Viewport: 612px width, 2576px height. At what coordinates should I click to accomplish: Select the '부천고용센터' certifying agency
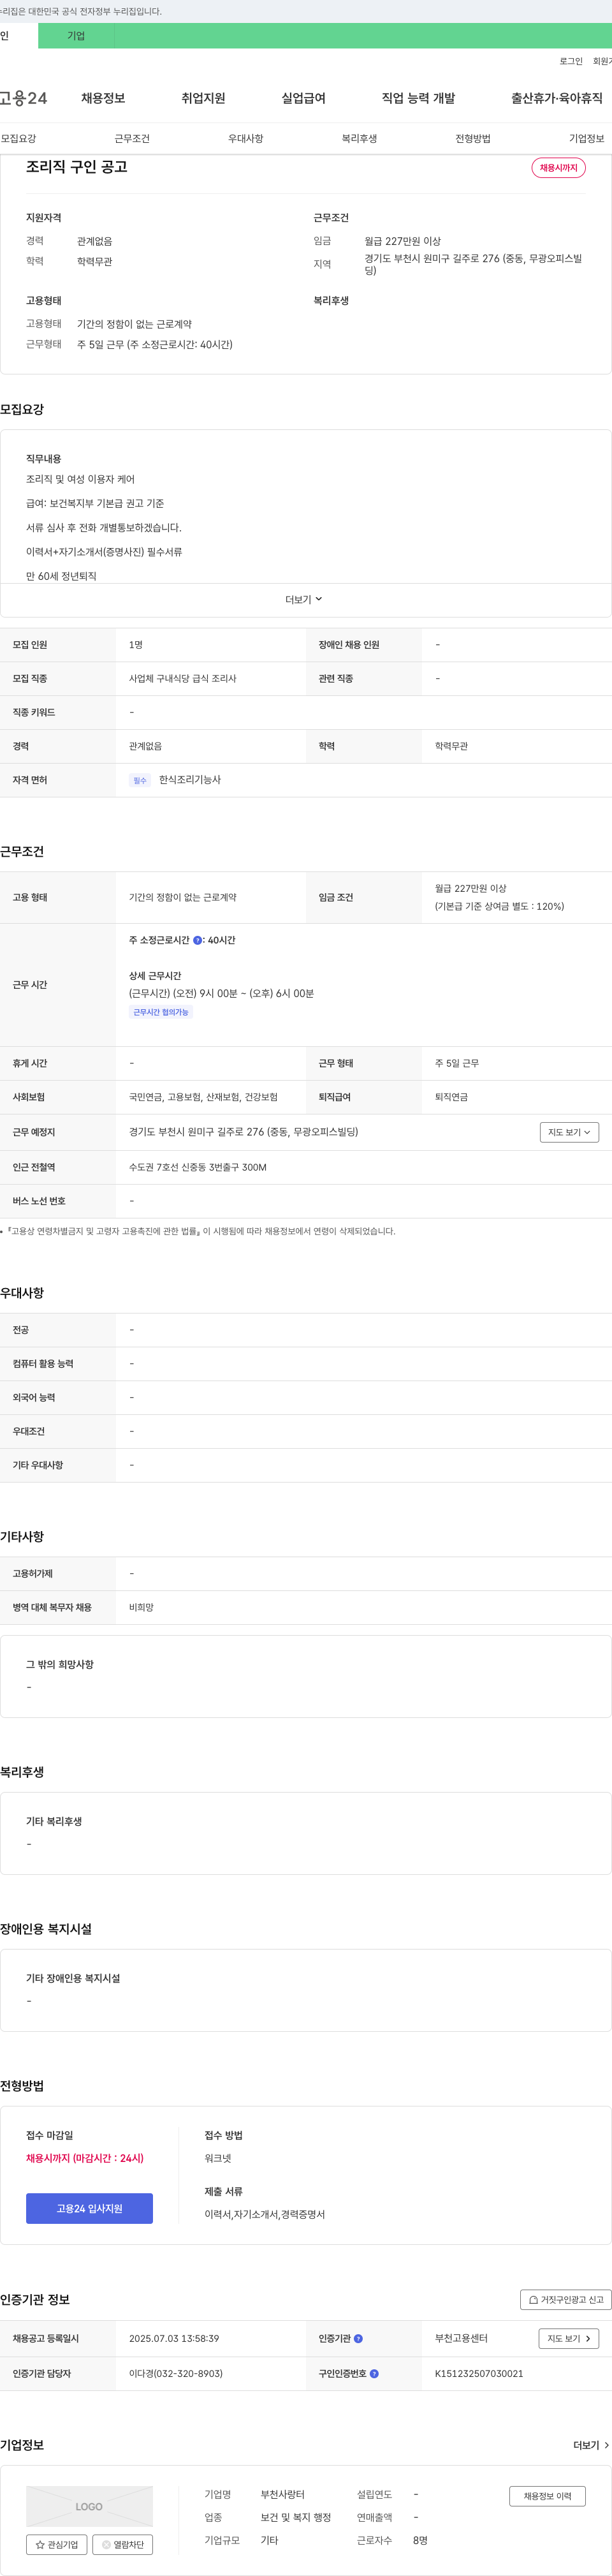click(x=461, y=2338)
